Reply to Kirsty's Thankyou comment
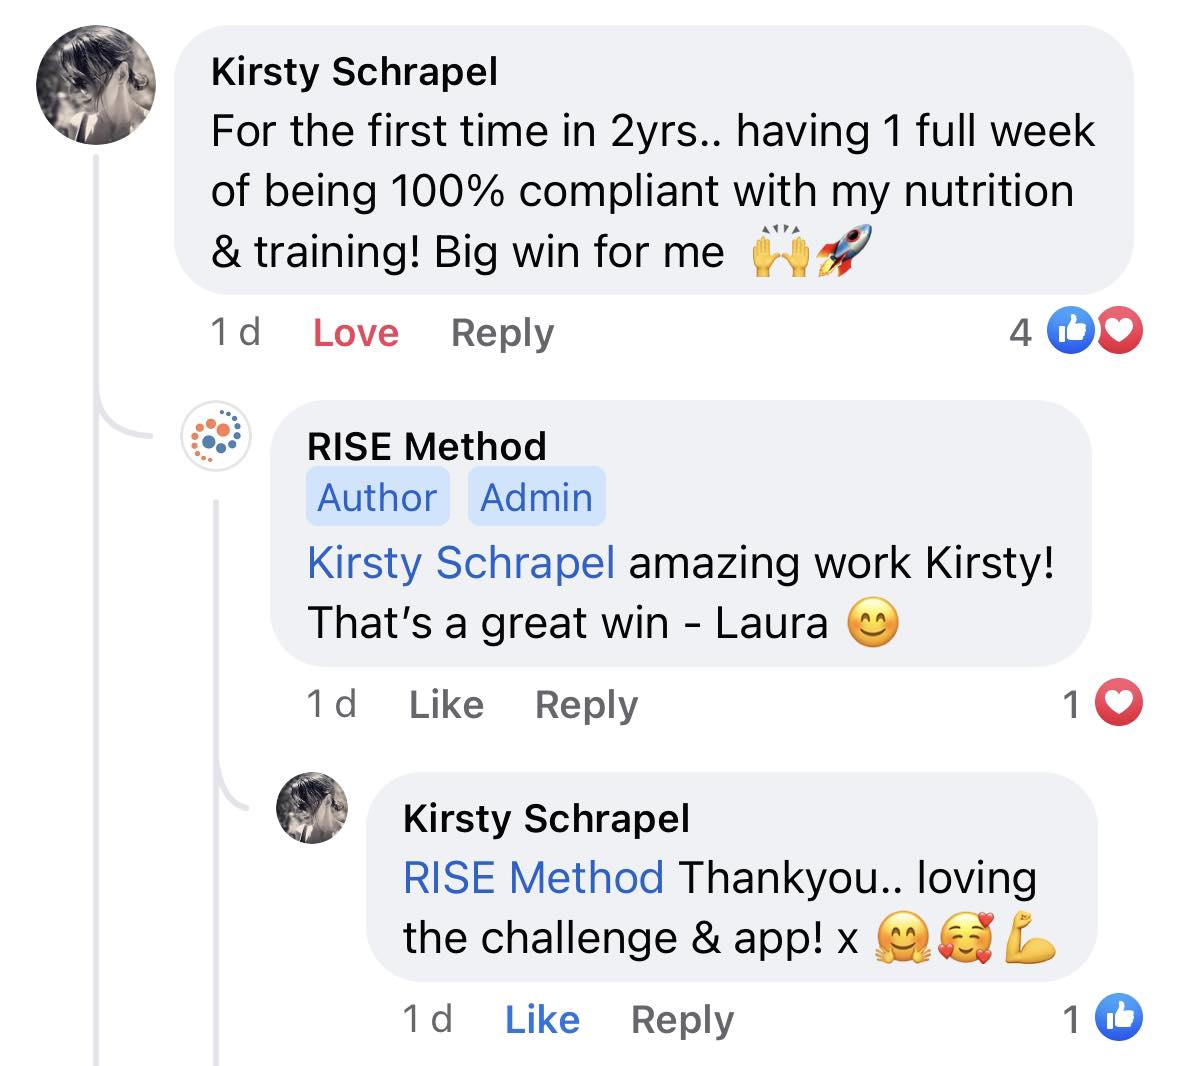 coord(682,1020)
